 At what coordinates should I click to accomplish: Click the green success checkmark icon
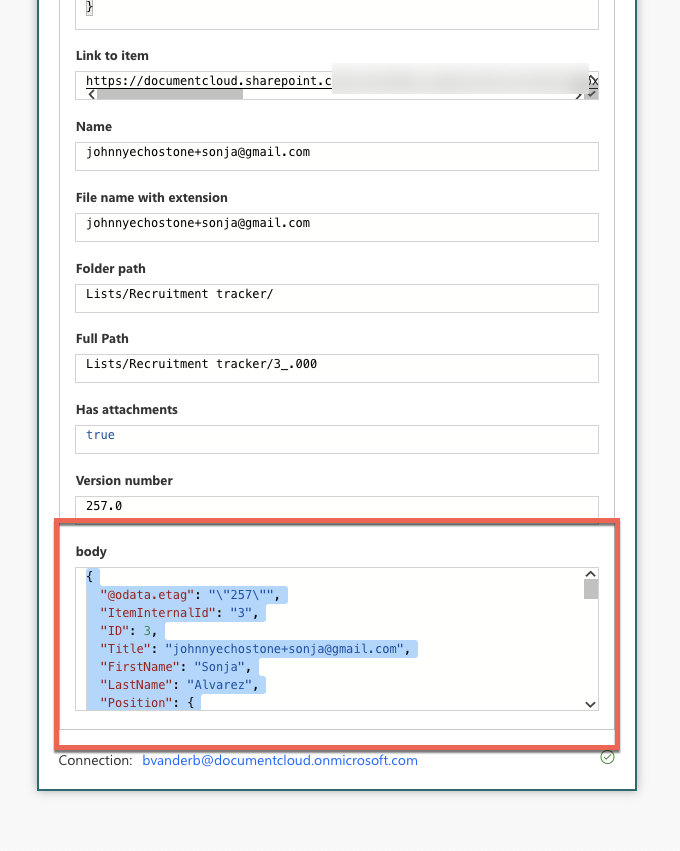607,757
